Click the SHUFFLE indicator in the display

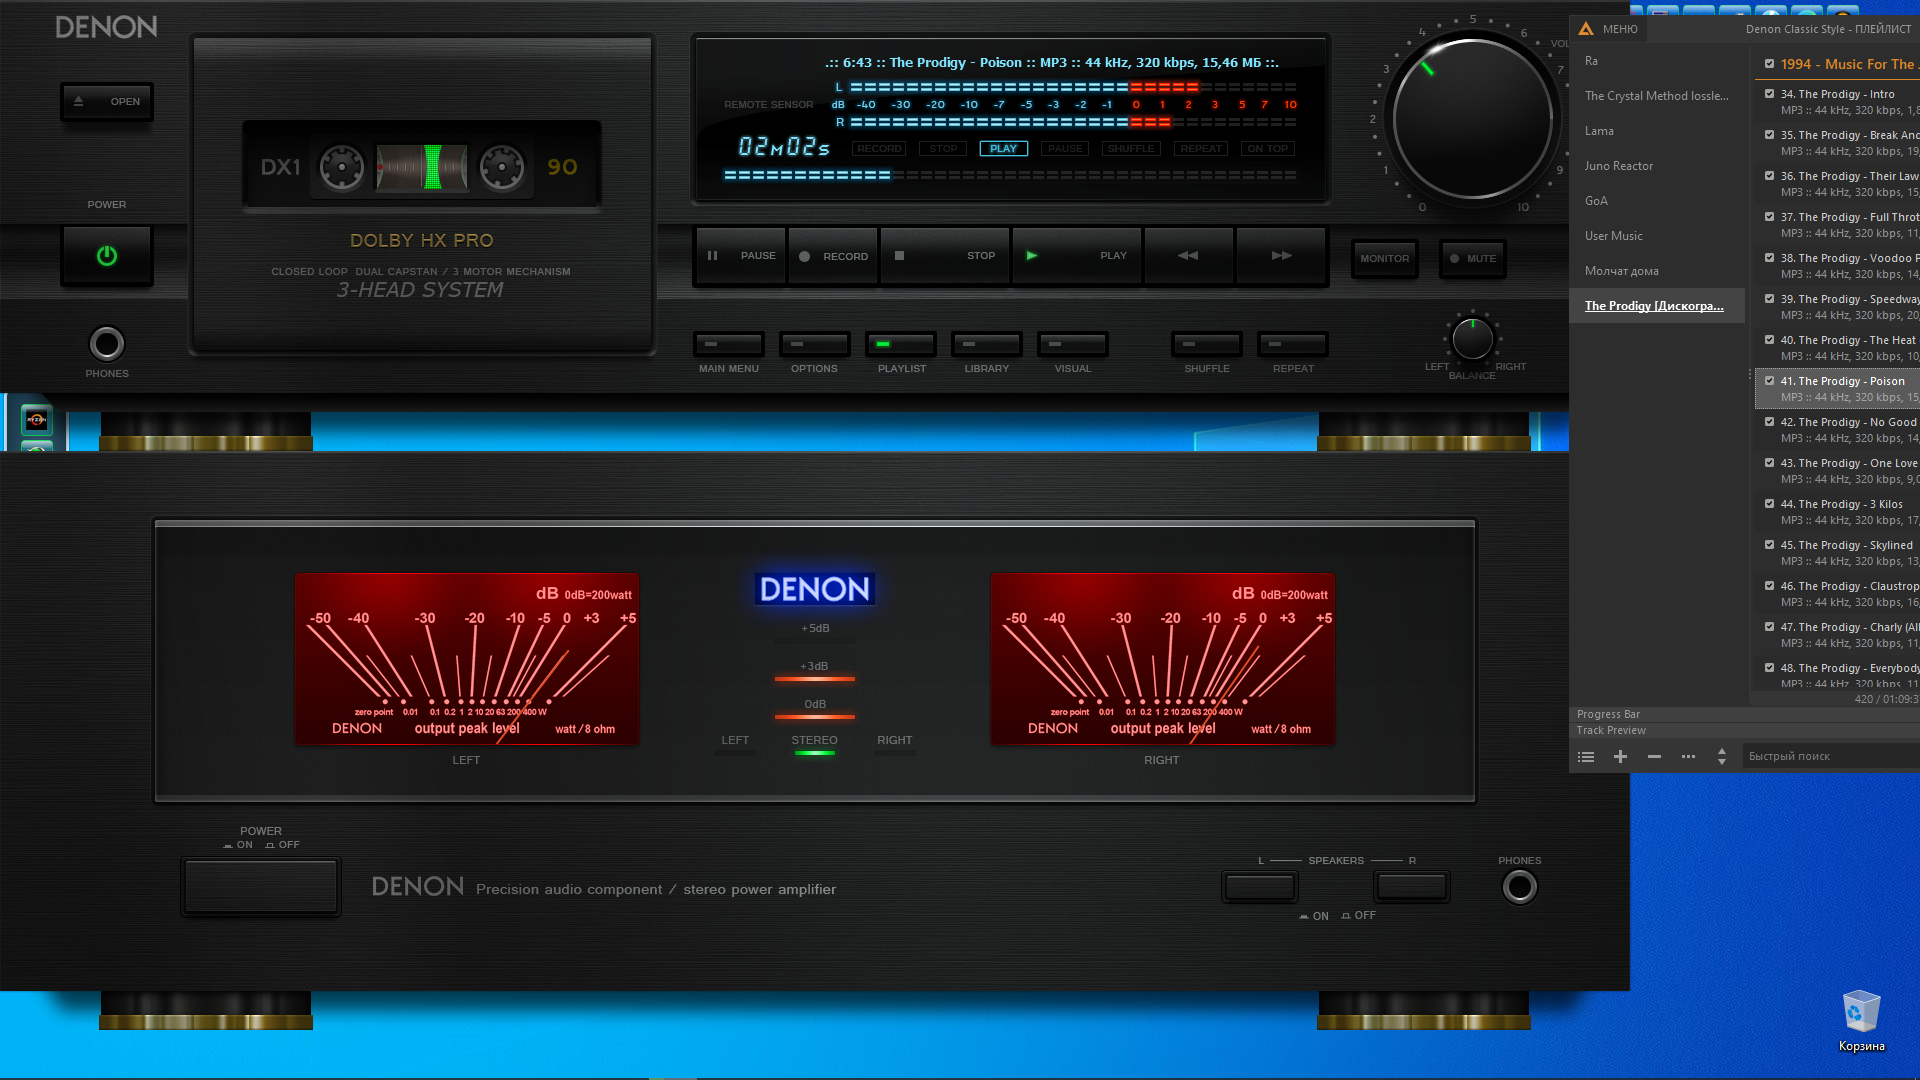[x=1131, y=148]
